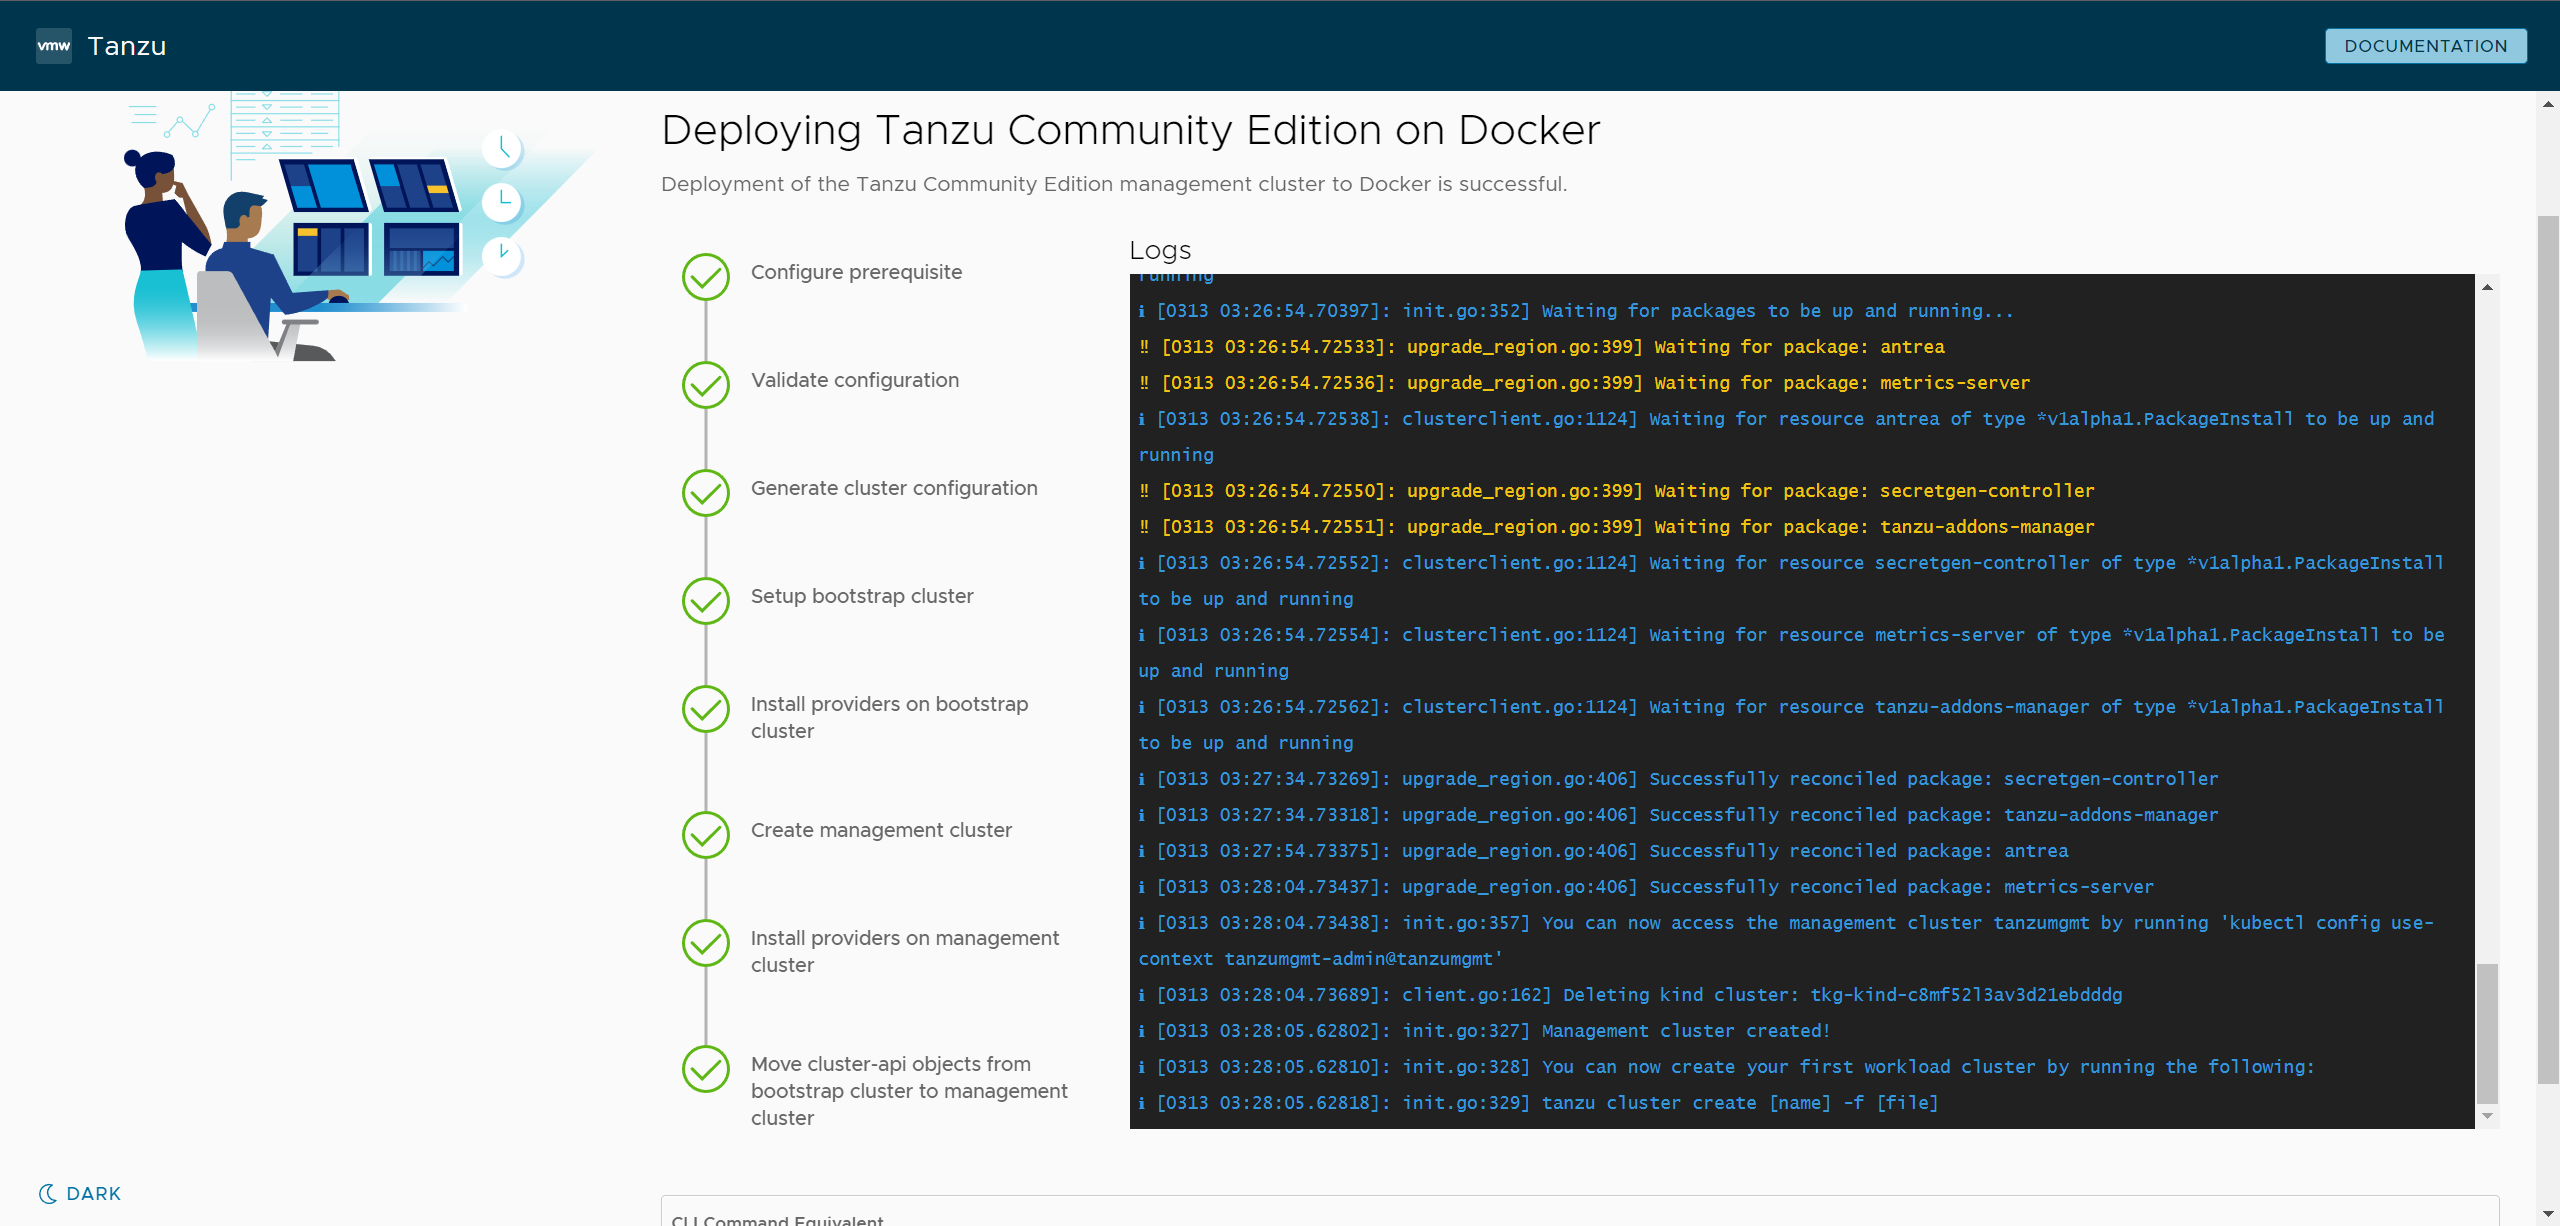The width and height of the screenshot is (2560, 1226).
Task: Click the VMware logo icon in header
Action: [54, 46]
